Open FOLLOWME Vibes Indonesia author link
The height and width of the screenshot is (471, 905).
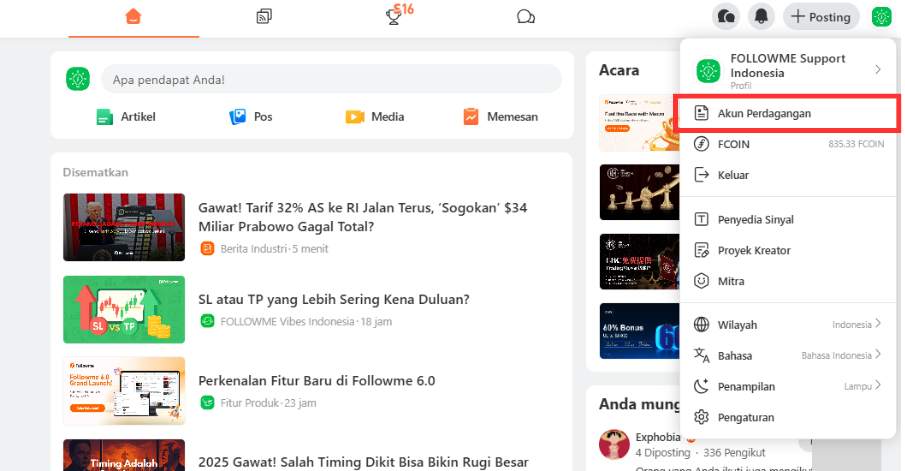tap(287, 322)
